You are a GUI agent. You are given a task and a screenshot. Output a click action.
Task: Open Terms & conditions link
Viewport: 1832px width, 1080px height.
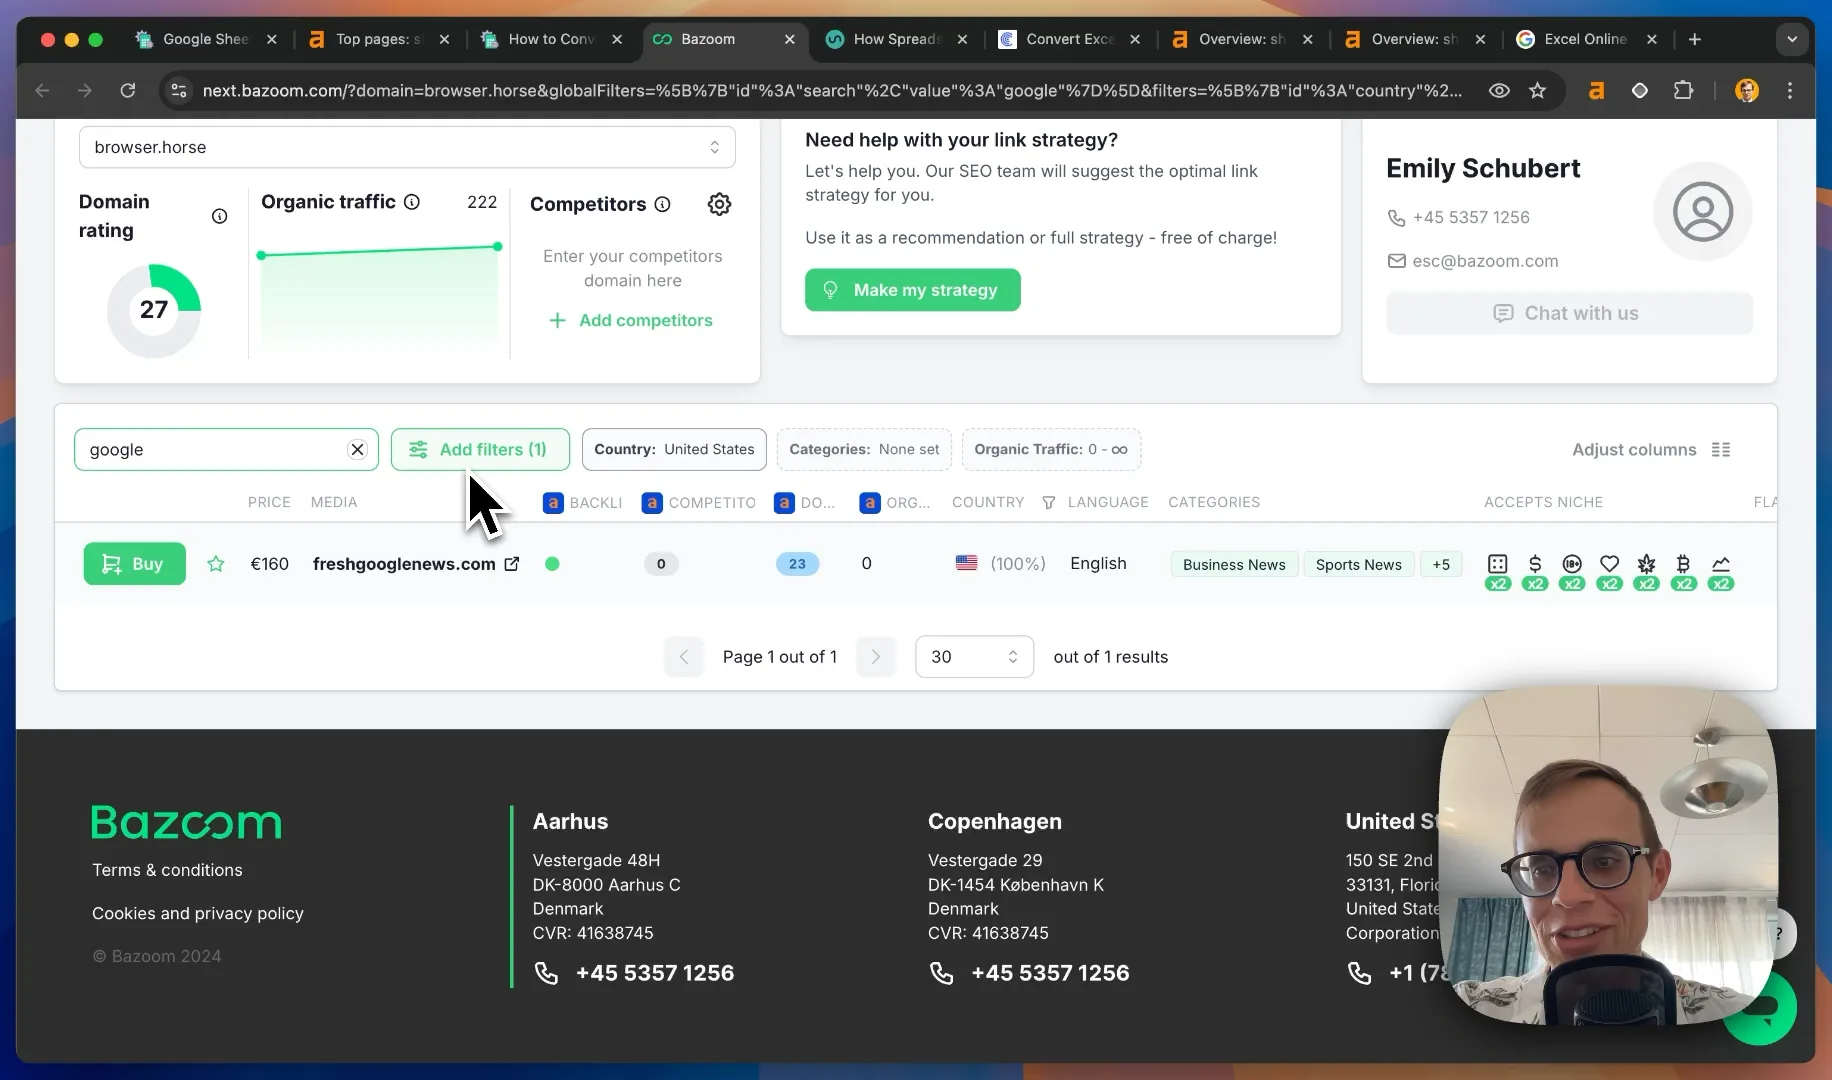coord(167,870)
